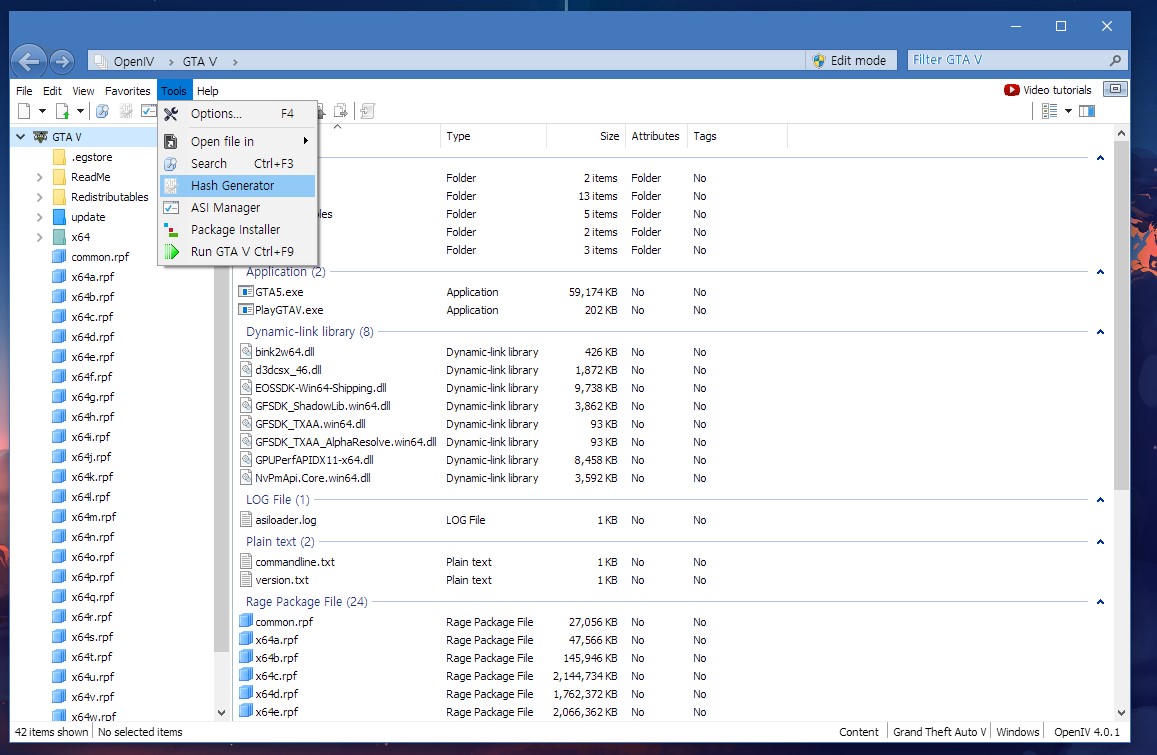This screenshot has width=1157, height=755.
Task: Click the GTA V breadcrumb in address bar
Action: (x=200, y=61)
